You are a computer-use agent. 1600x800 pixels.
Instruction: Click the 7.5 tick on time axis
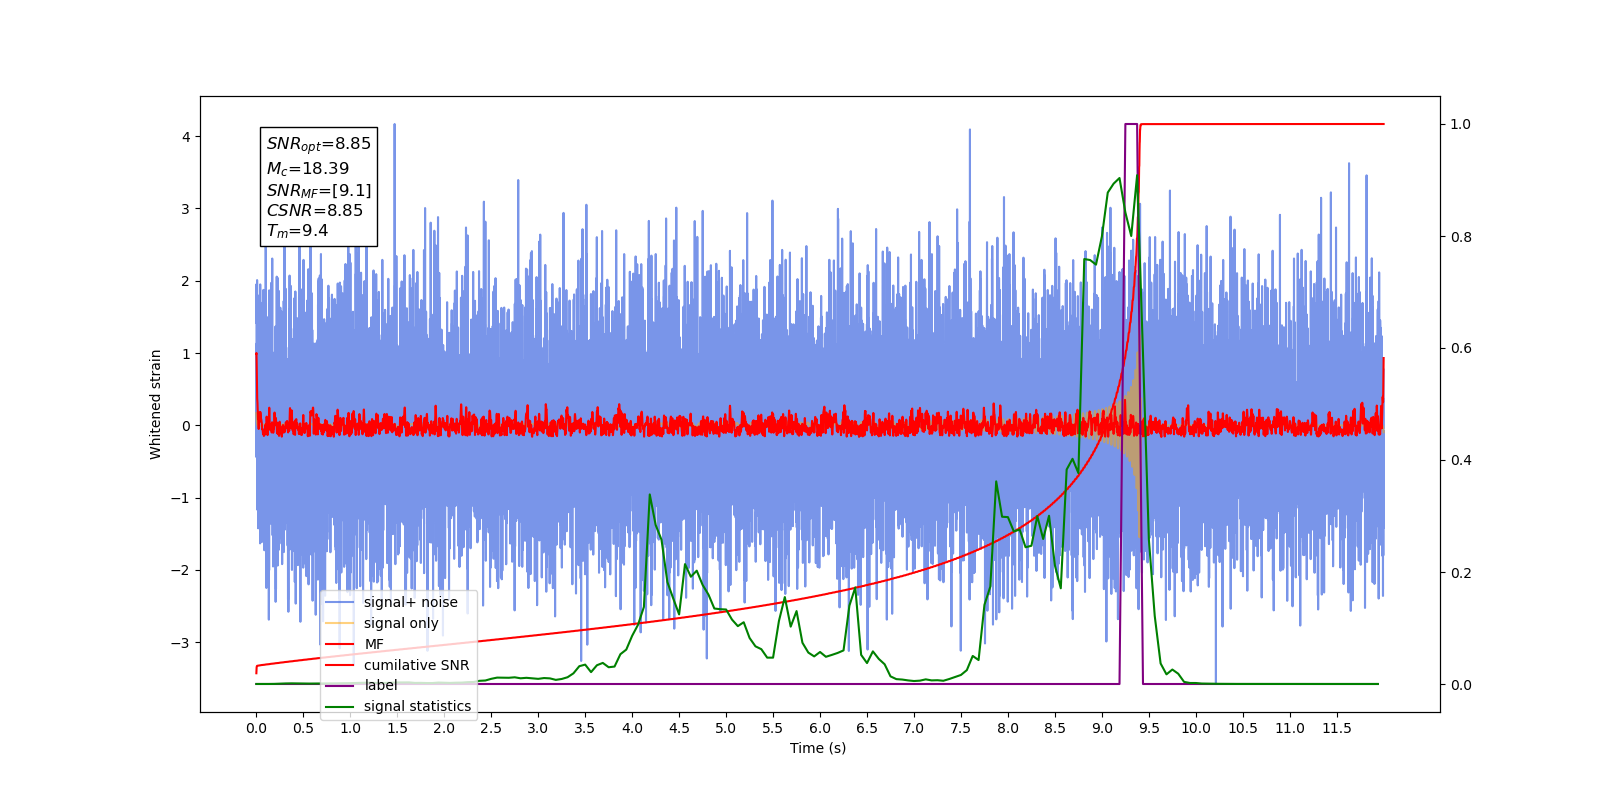[x=961, y=728]
